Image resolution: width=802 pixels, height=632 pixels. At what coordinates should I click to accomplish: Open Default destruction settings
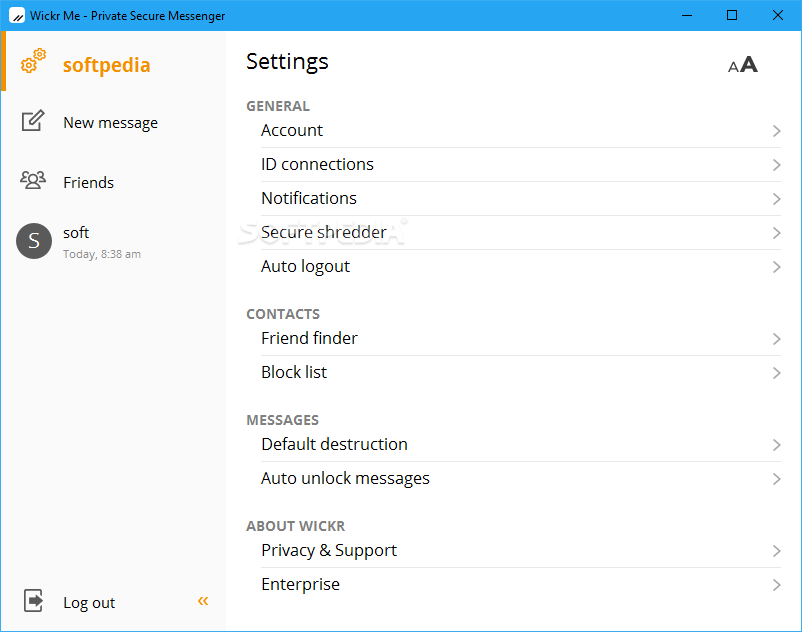pyautogui.click(x=521, y=444)
